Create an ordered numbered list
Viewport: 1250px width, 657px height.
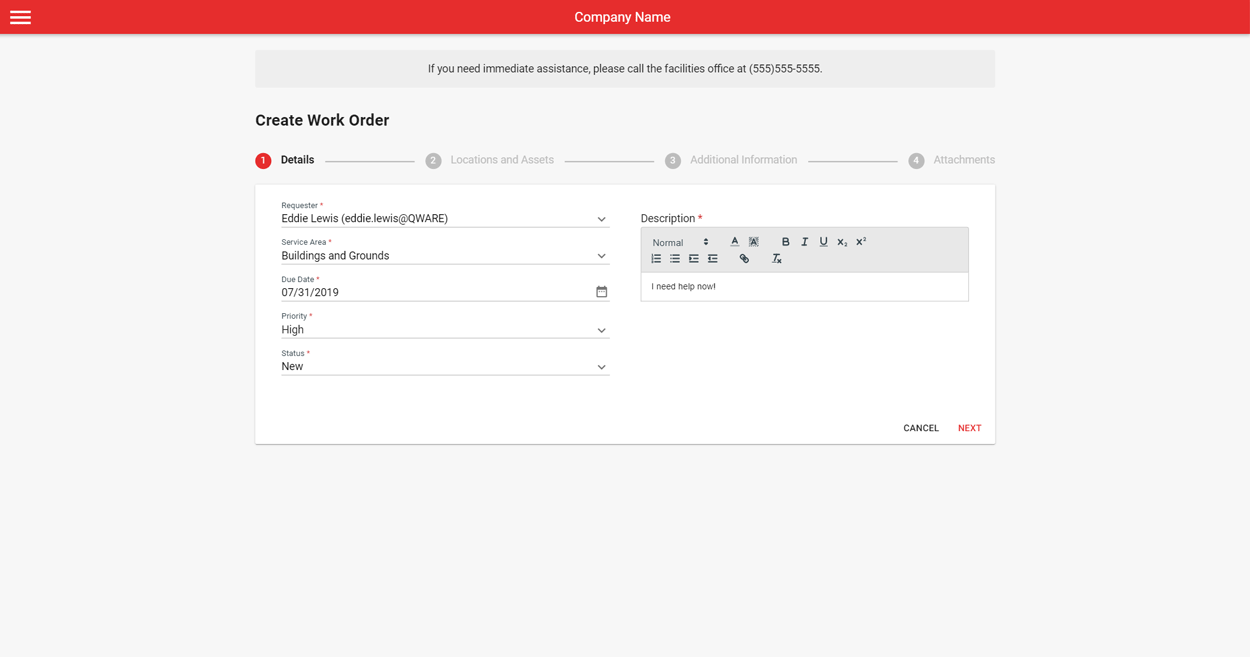tap(656, 257)
